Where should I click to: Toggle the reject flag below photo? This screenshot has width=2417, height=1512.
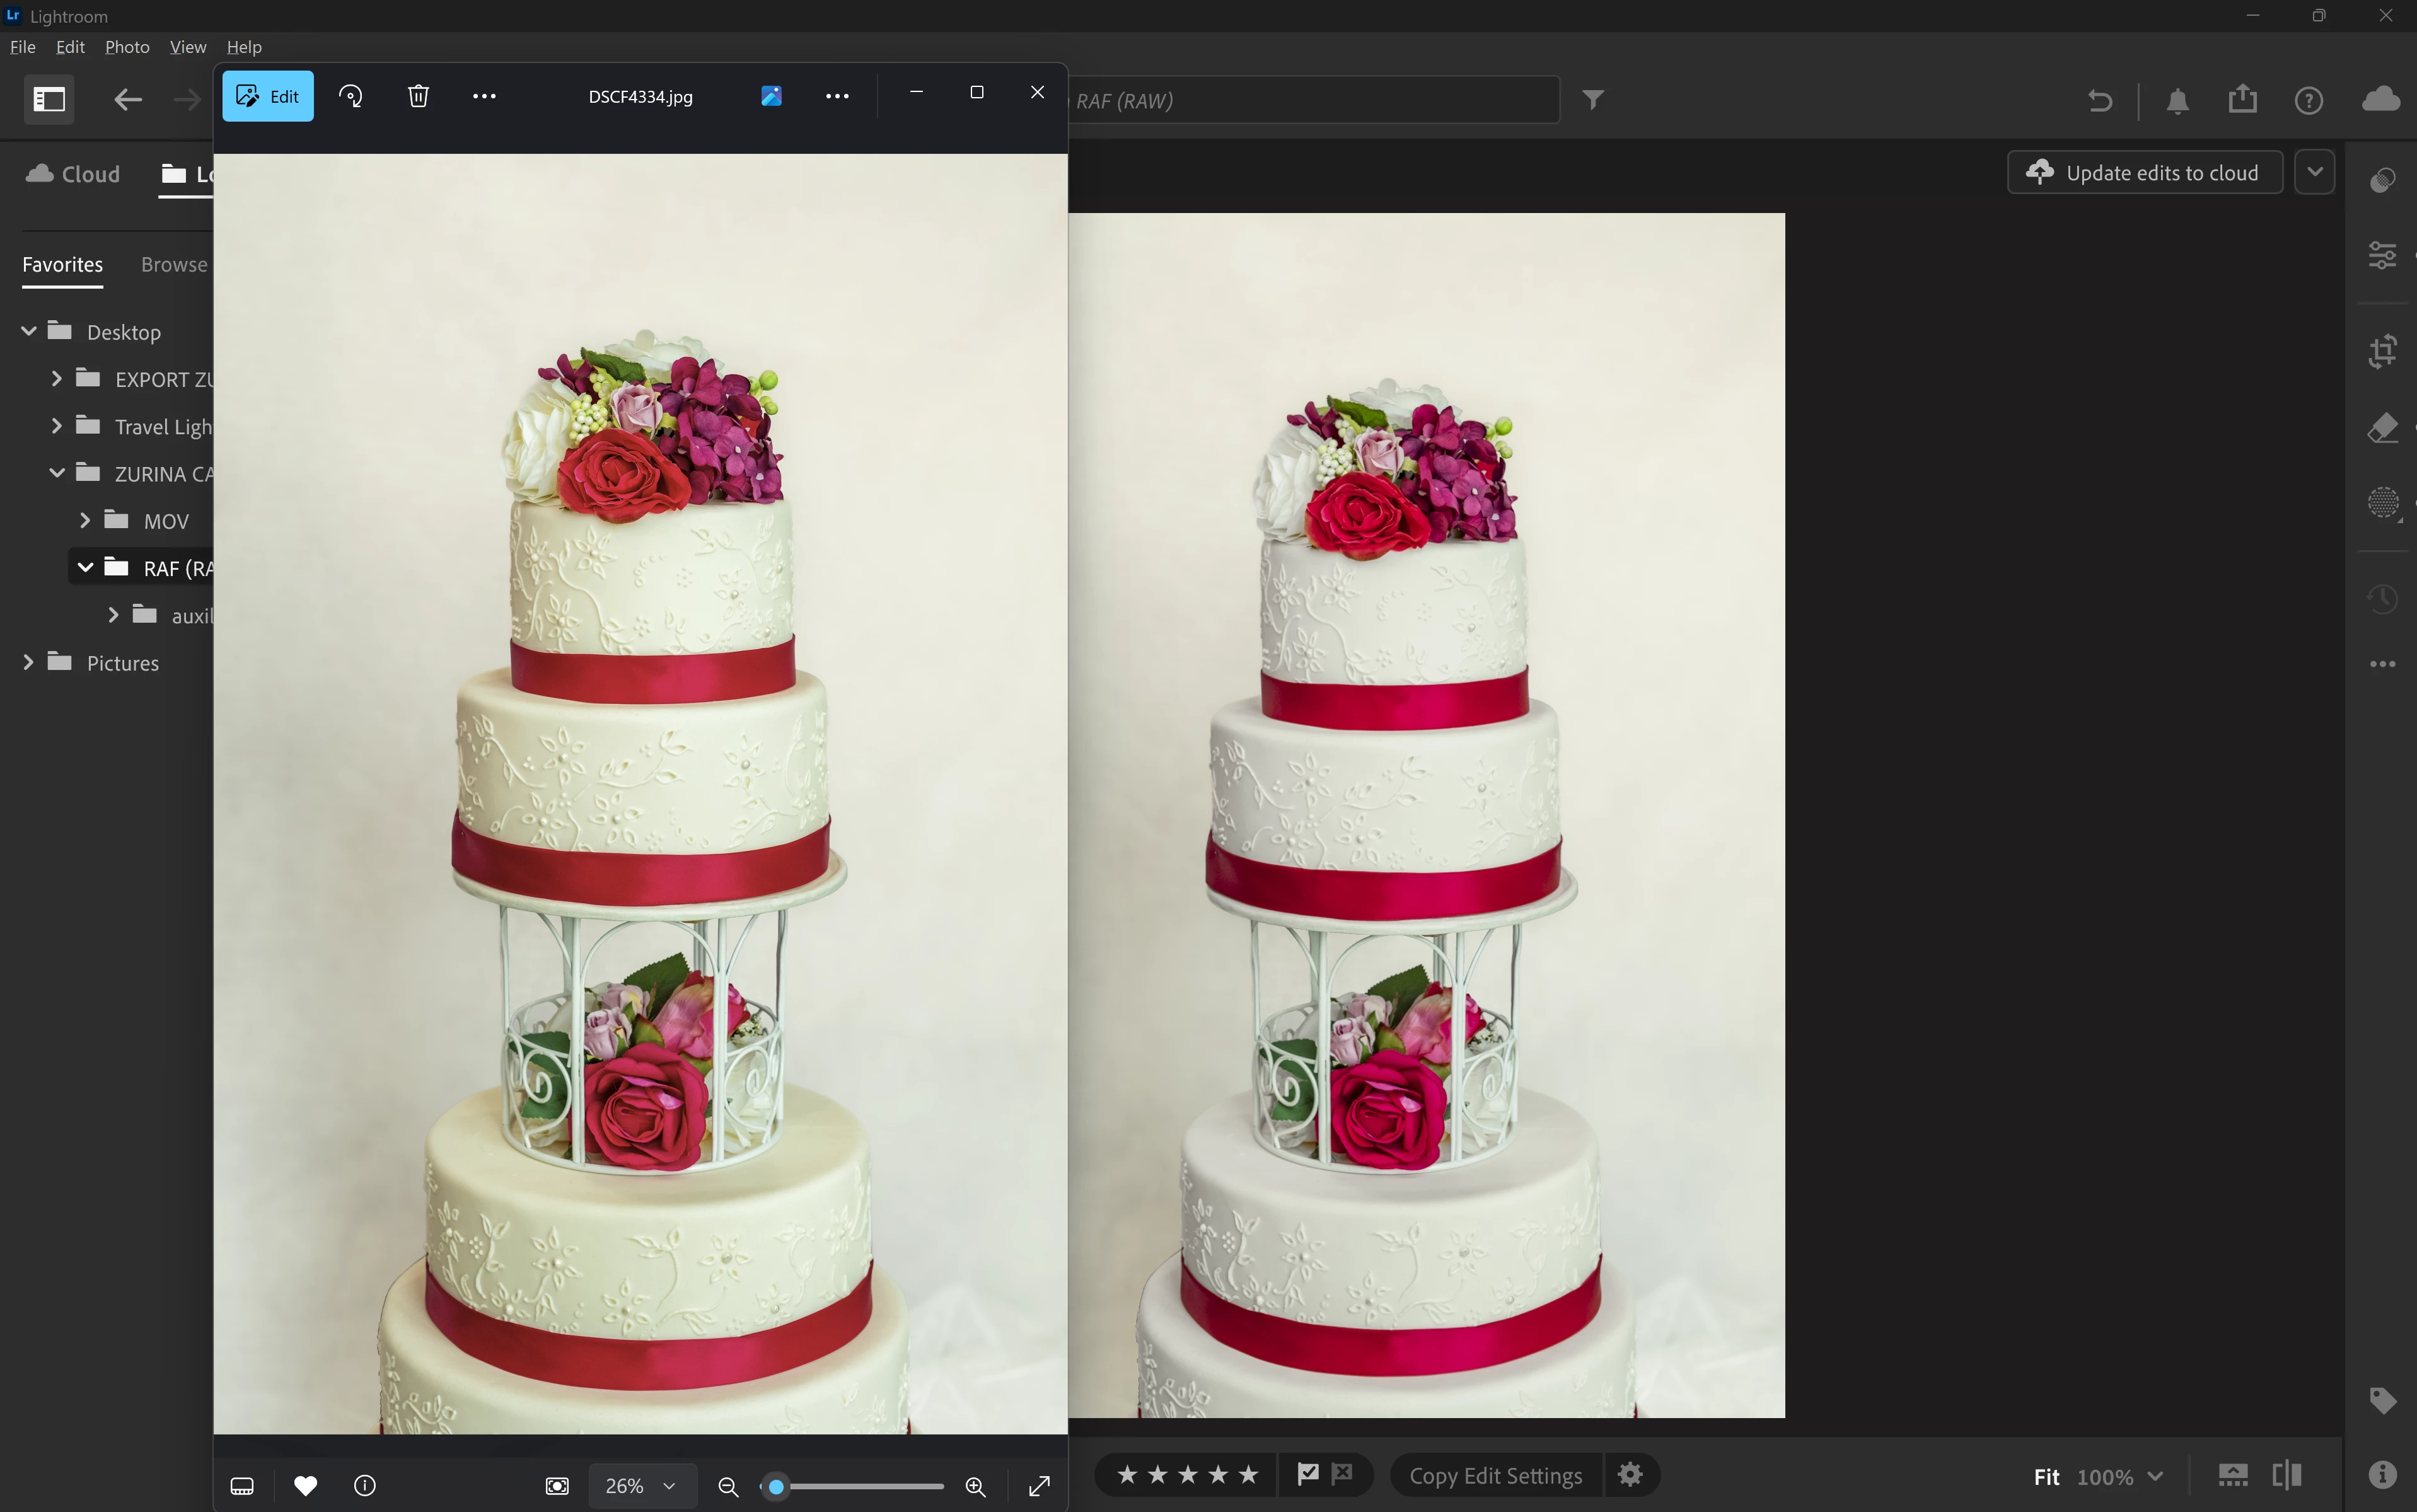click(x=1342, y=1474)
